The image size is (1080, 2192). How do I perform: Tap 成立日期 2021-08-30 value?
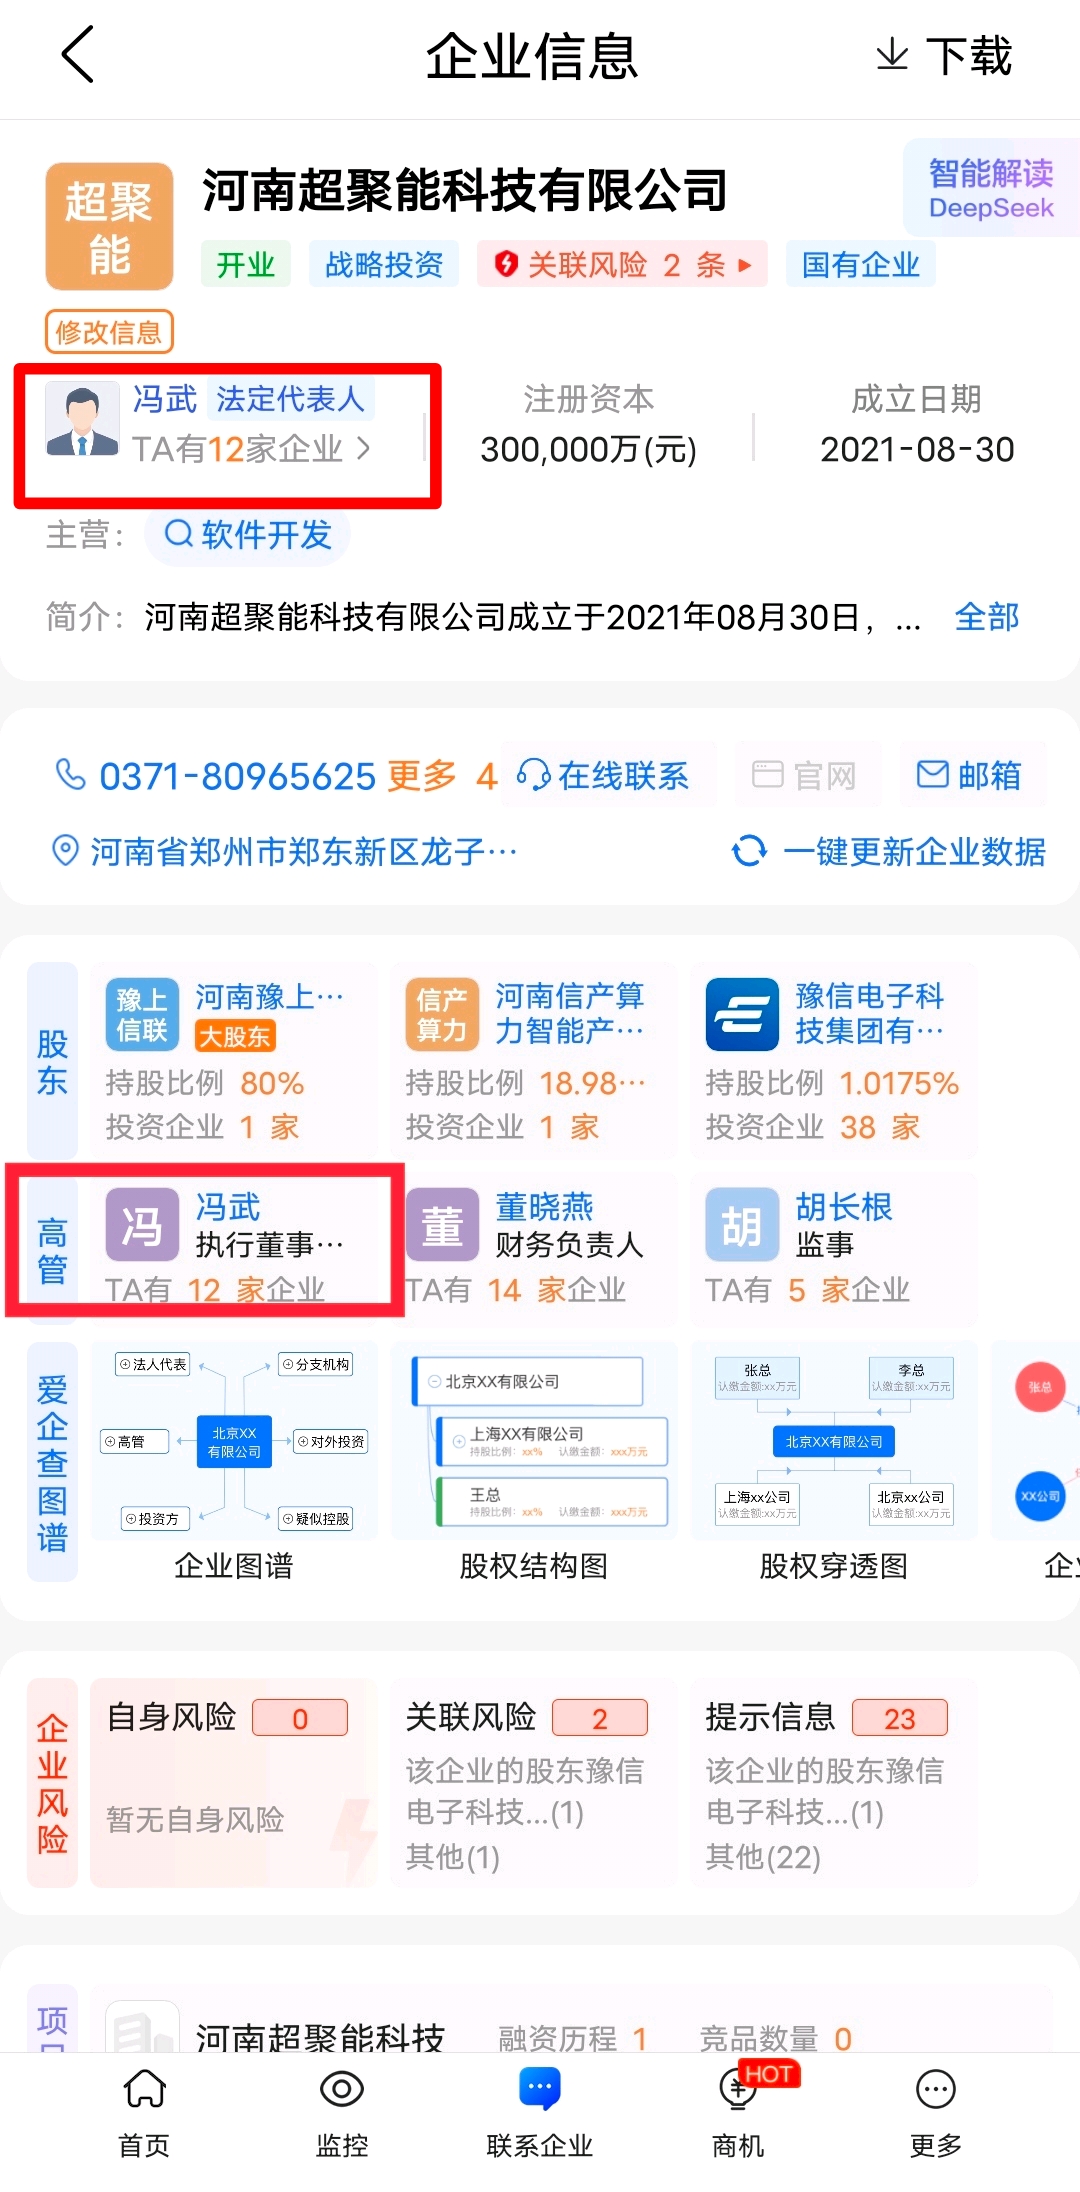917,449
